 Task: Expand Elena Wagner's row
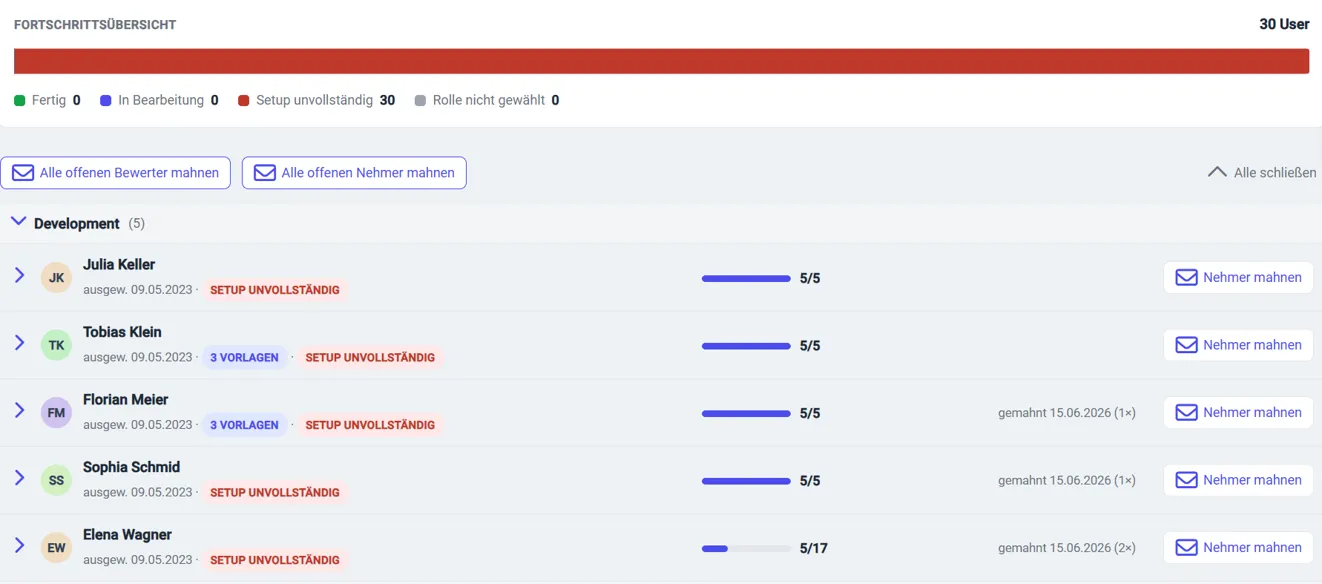(x=19, y=545)
